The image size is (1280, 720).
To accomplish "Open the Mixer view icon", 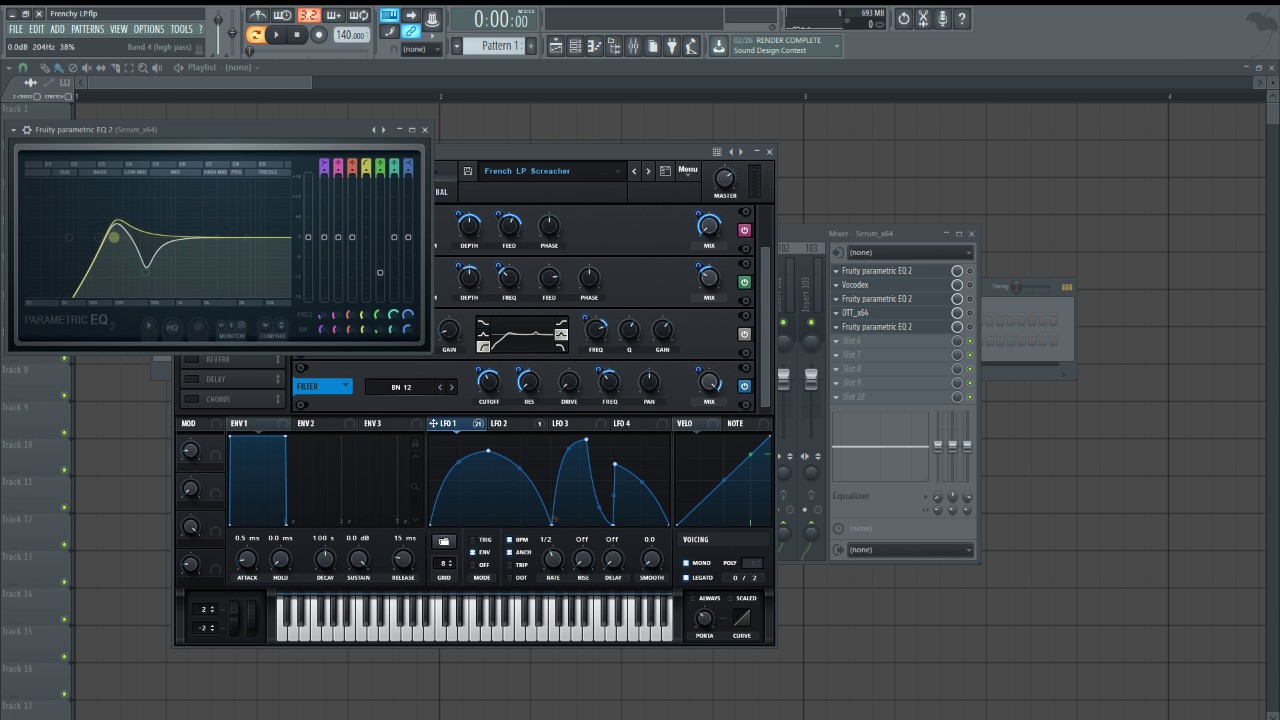I will pyautogui.click(x=633, y=46).
